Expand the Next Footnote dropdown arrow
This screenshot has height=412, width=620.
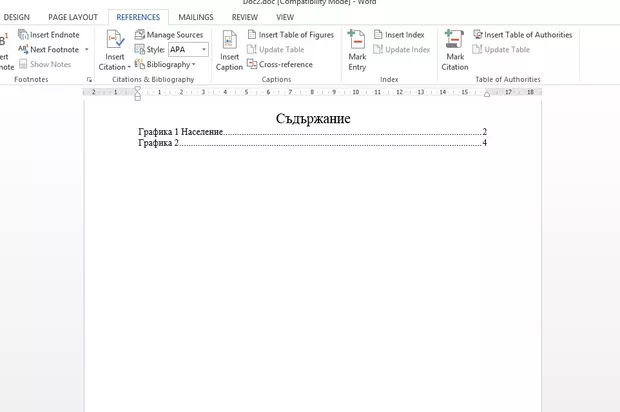click(87, 49)
